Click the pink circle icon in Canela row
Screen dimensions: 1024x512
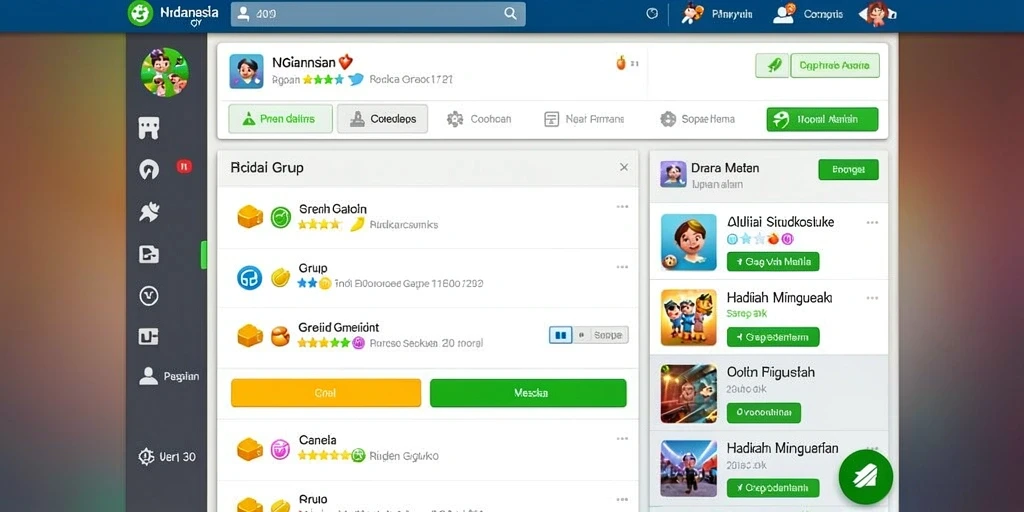pyautogui.click(x=280, y=449)
